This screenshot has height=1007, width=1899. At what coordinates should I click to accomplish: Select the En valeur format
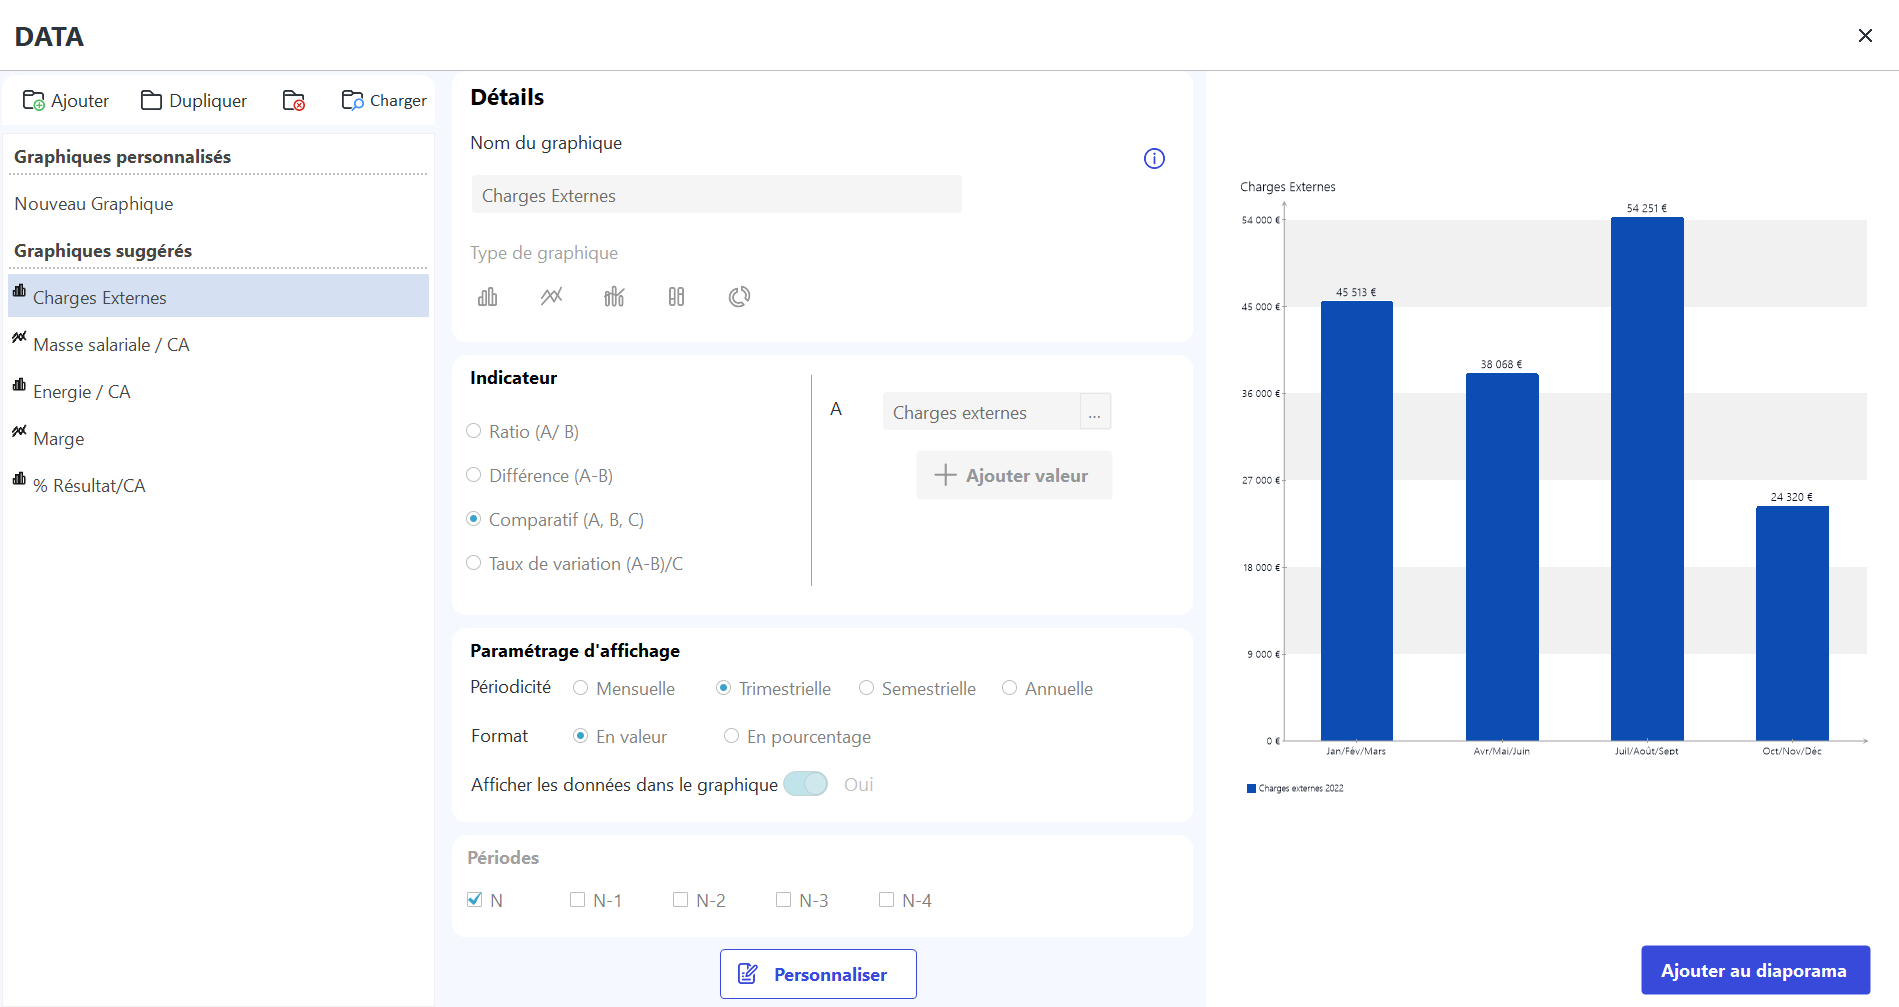click(580, 736)
